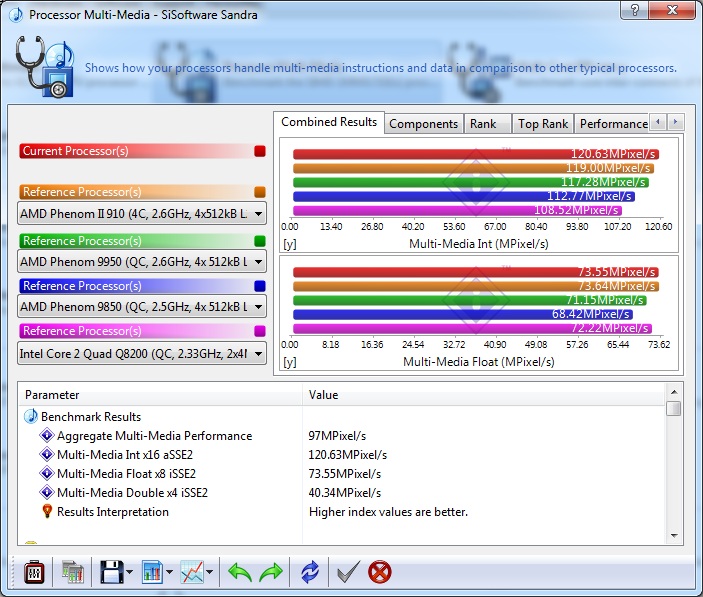Go forward with the green right arrow
The image size is (703, 597).
(x=271, y=572)
